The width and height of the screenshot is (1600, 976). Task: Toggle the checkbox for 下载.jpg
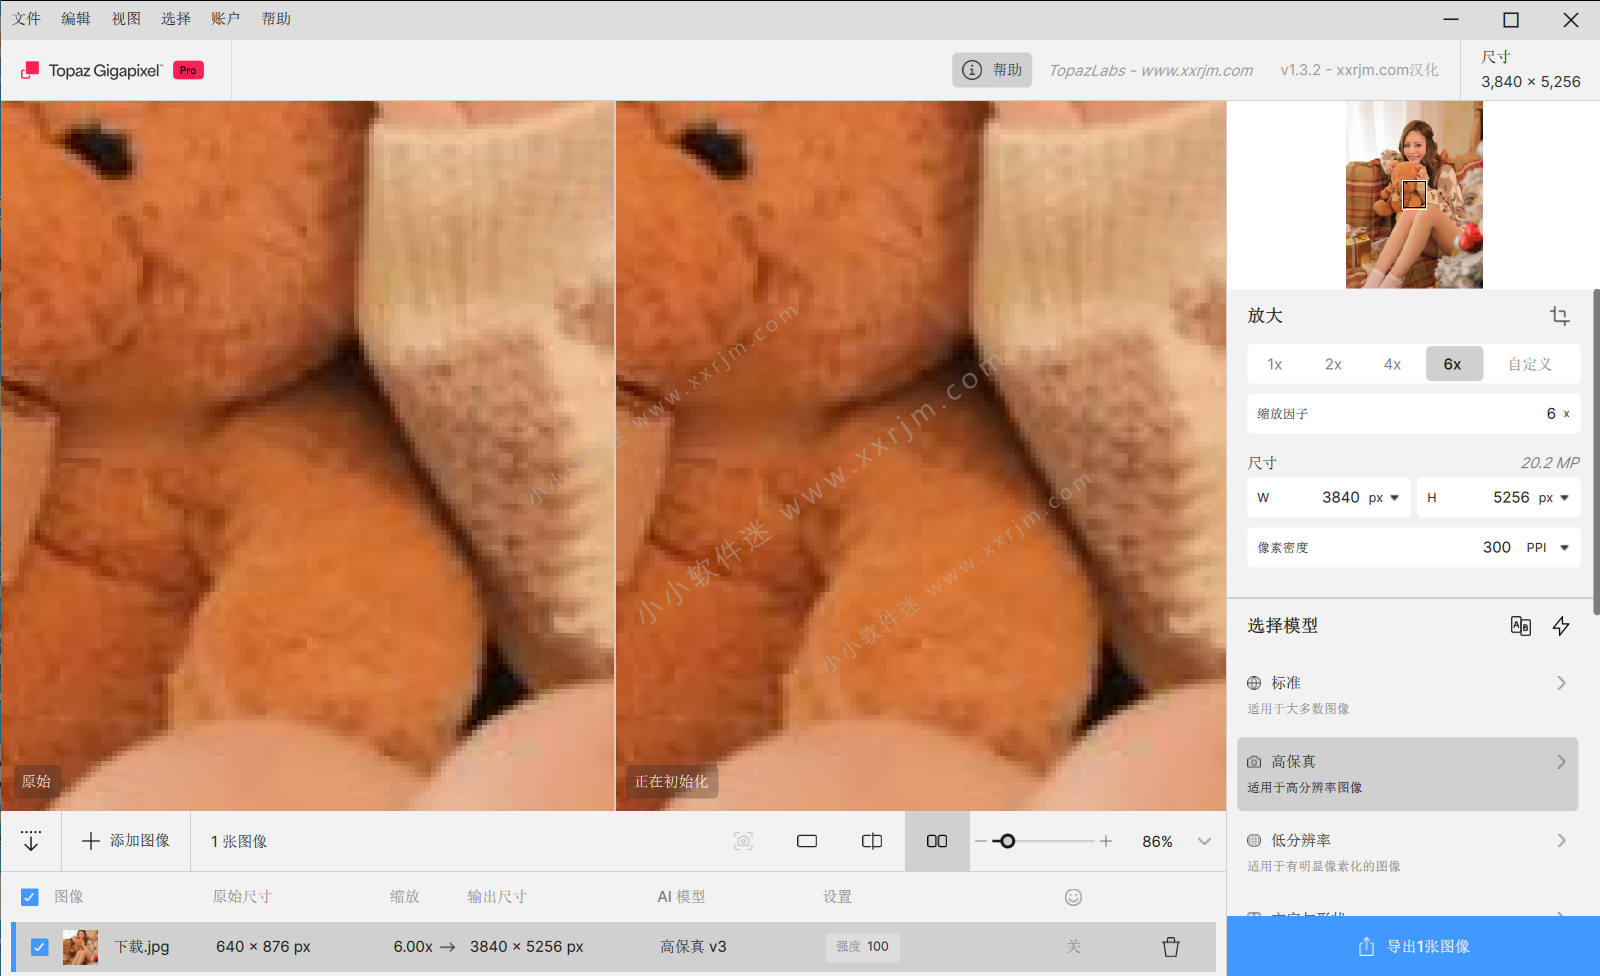tap(40, 947)
